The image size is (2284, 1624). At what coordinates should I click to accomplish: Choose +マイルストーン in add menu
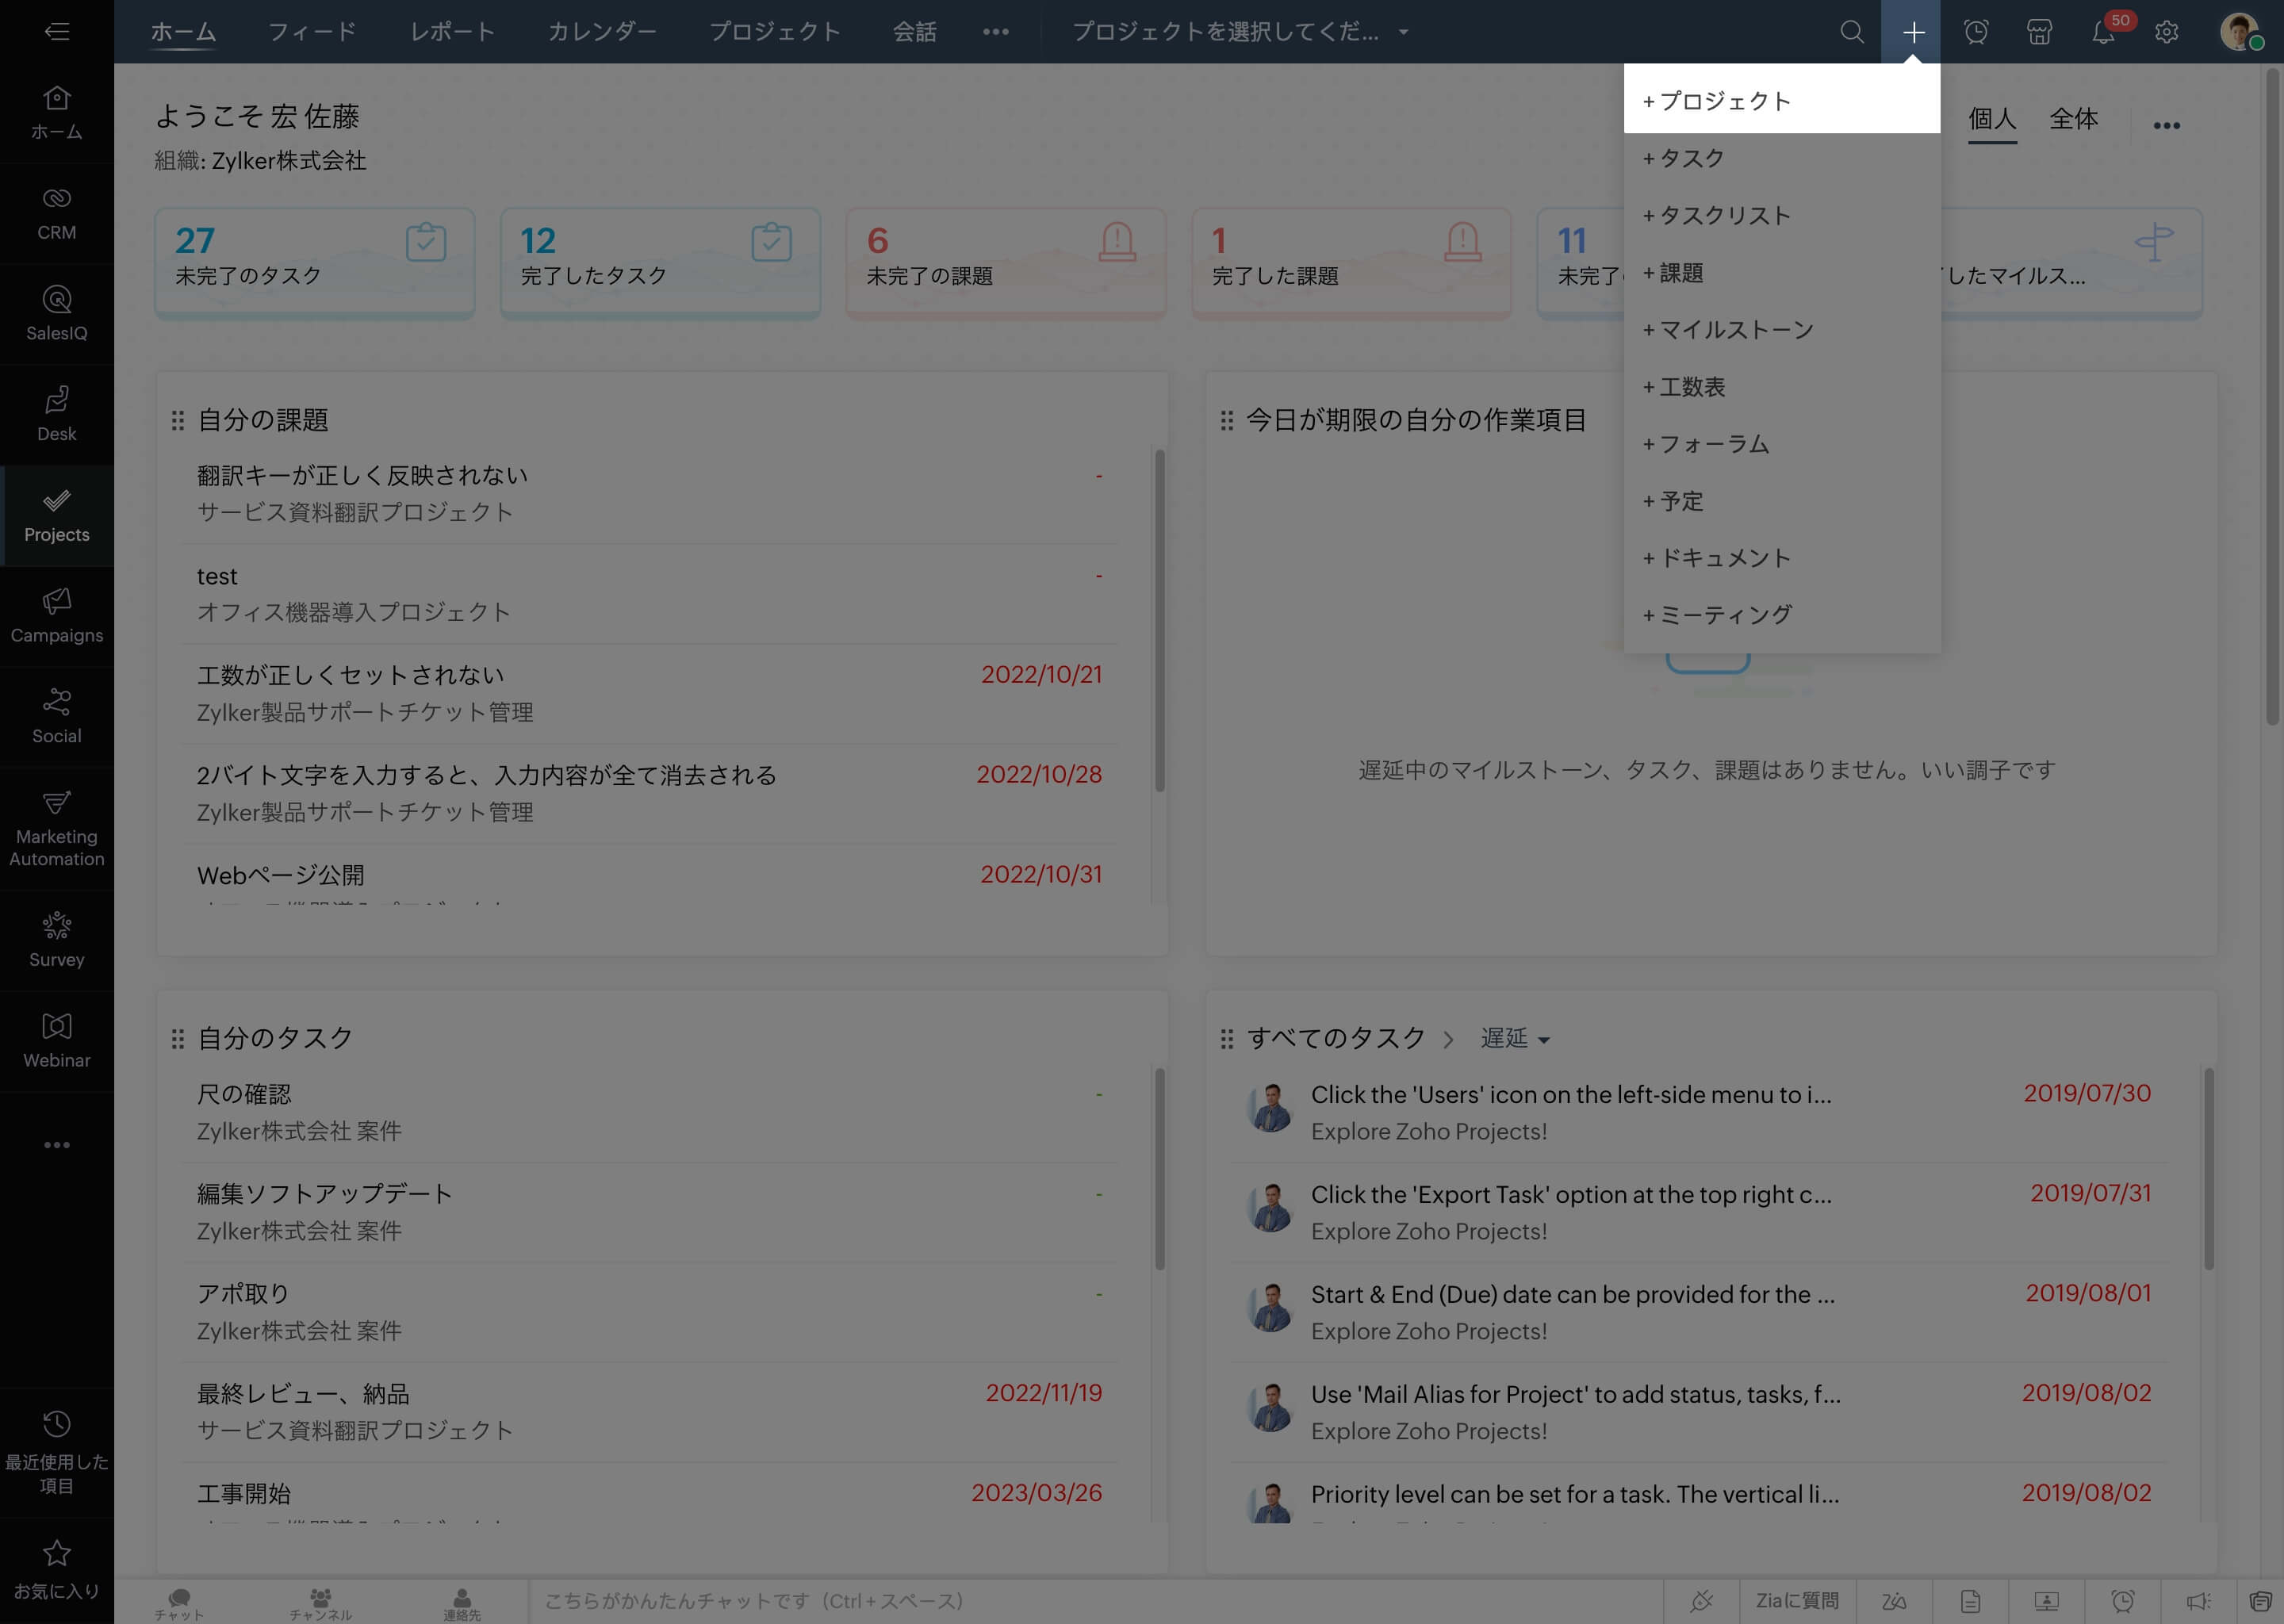click(1728, 330)
